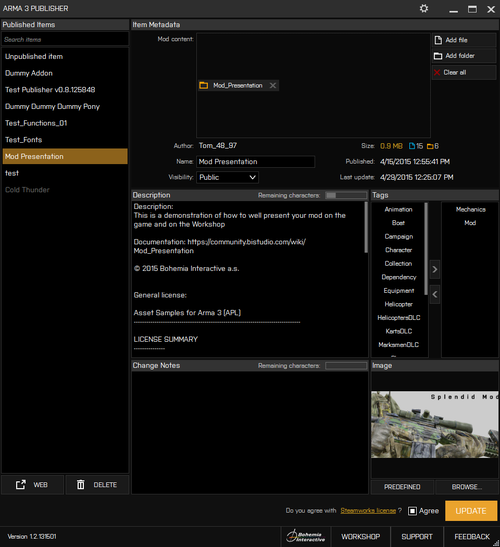Toggle the Agree checkbox
This screenshot has width=500, height=547.
click(x=412, y=511)
